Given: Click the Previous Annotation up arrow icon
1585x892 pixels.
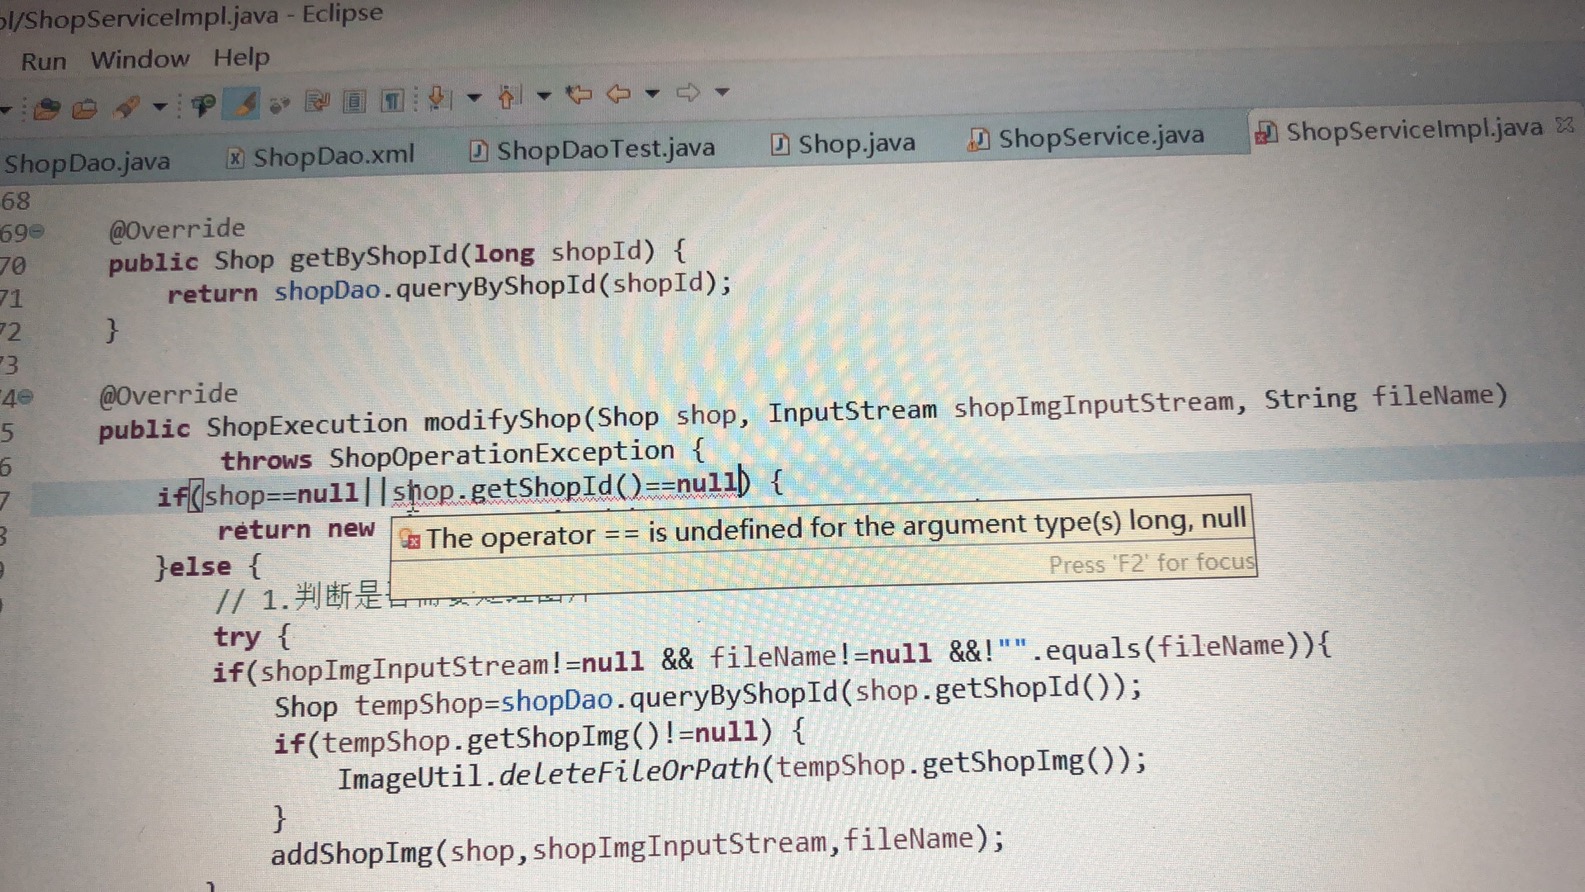Looking at the screenshot, I should (x=509, y=96).
